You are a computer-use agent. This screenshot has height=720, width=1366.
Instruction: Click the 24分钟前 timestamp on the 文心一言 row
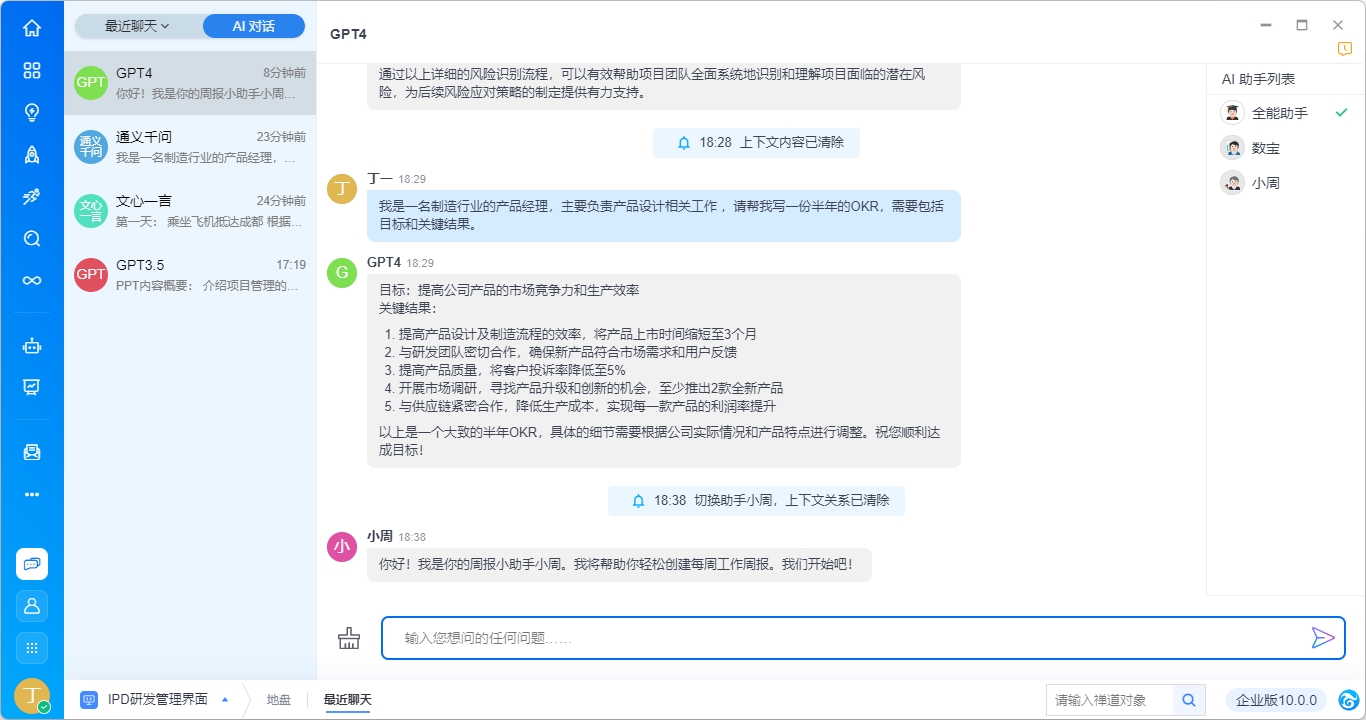pyautogui.click(x=281, y=201)
